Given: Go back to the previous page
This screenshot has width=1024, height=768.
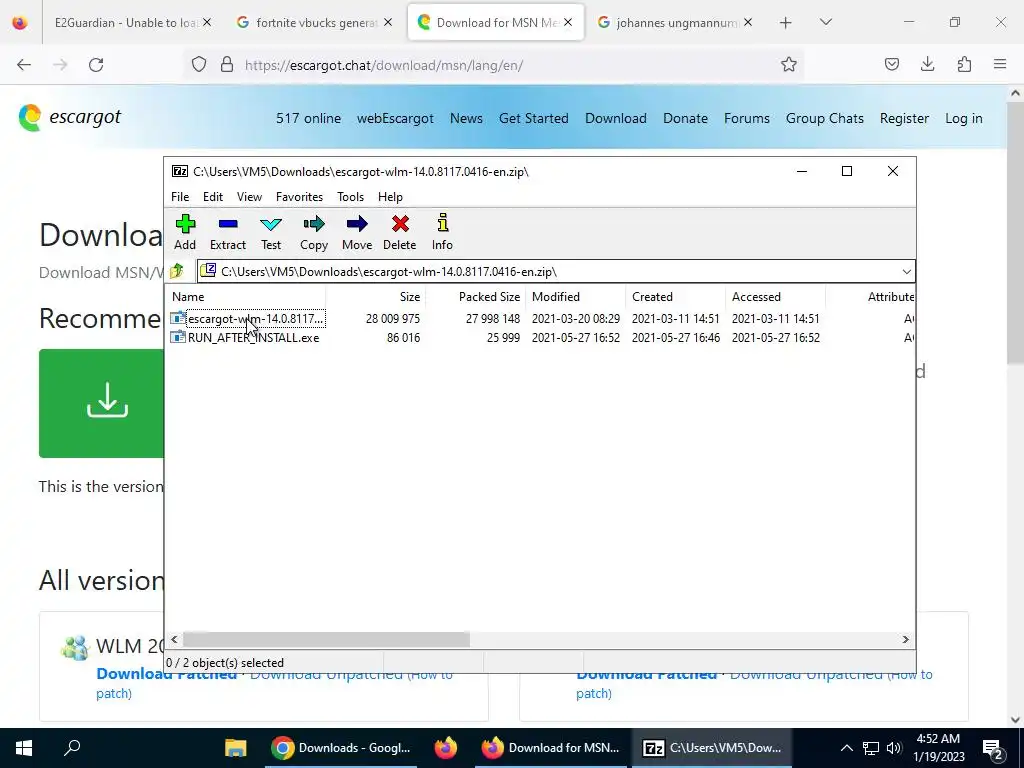Looking at the screenshot, I should (x=24, y=65).
